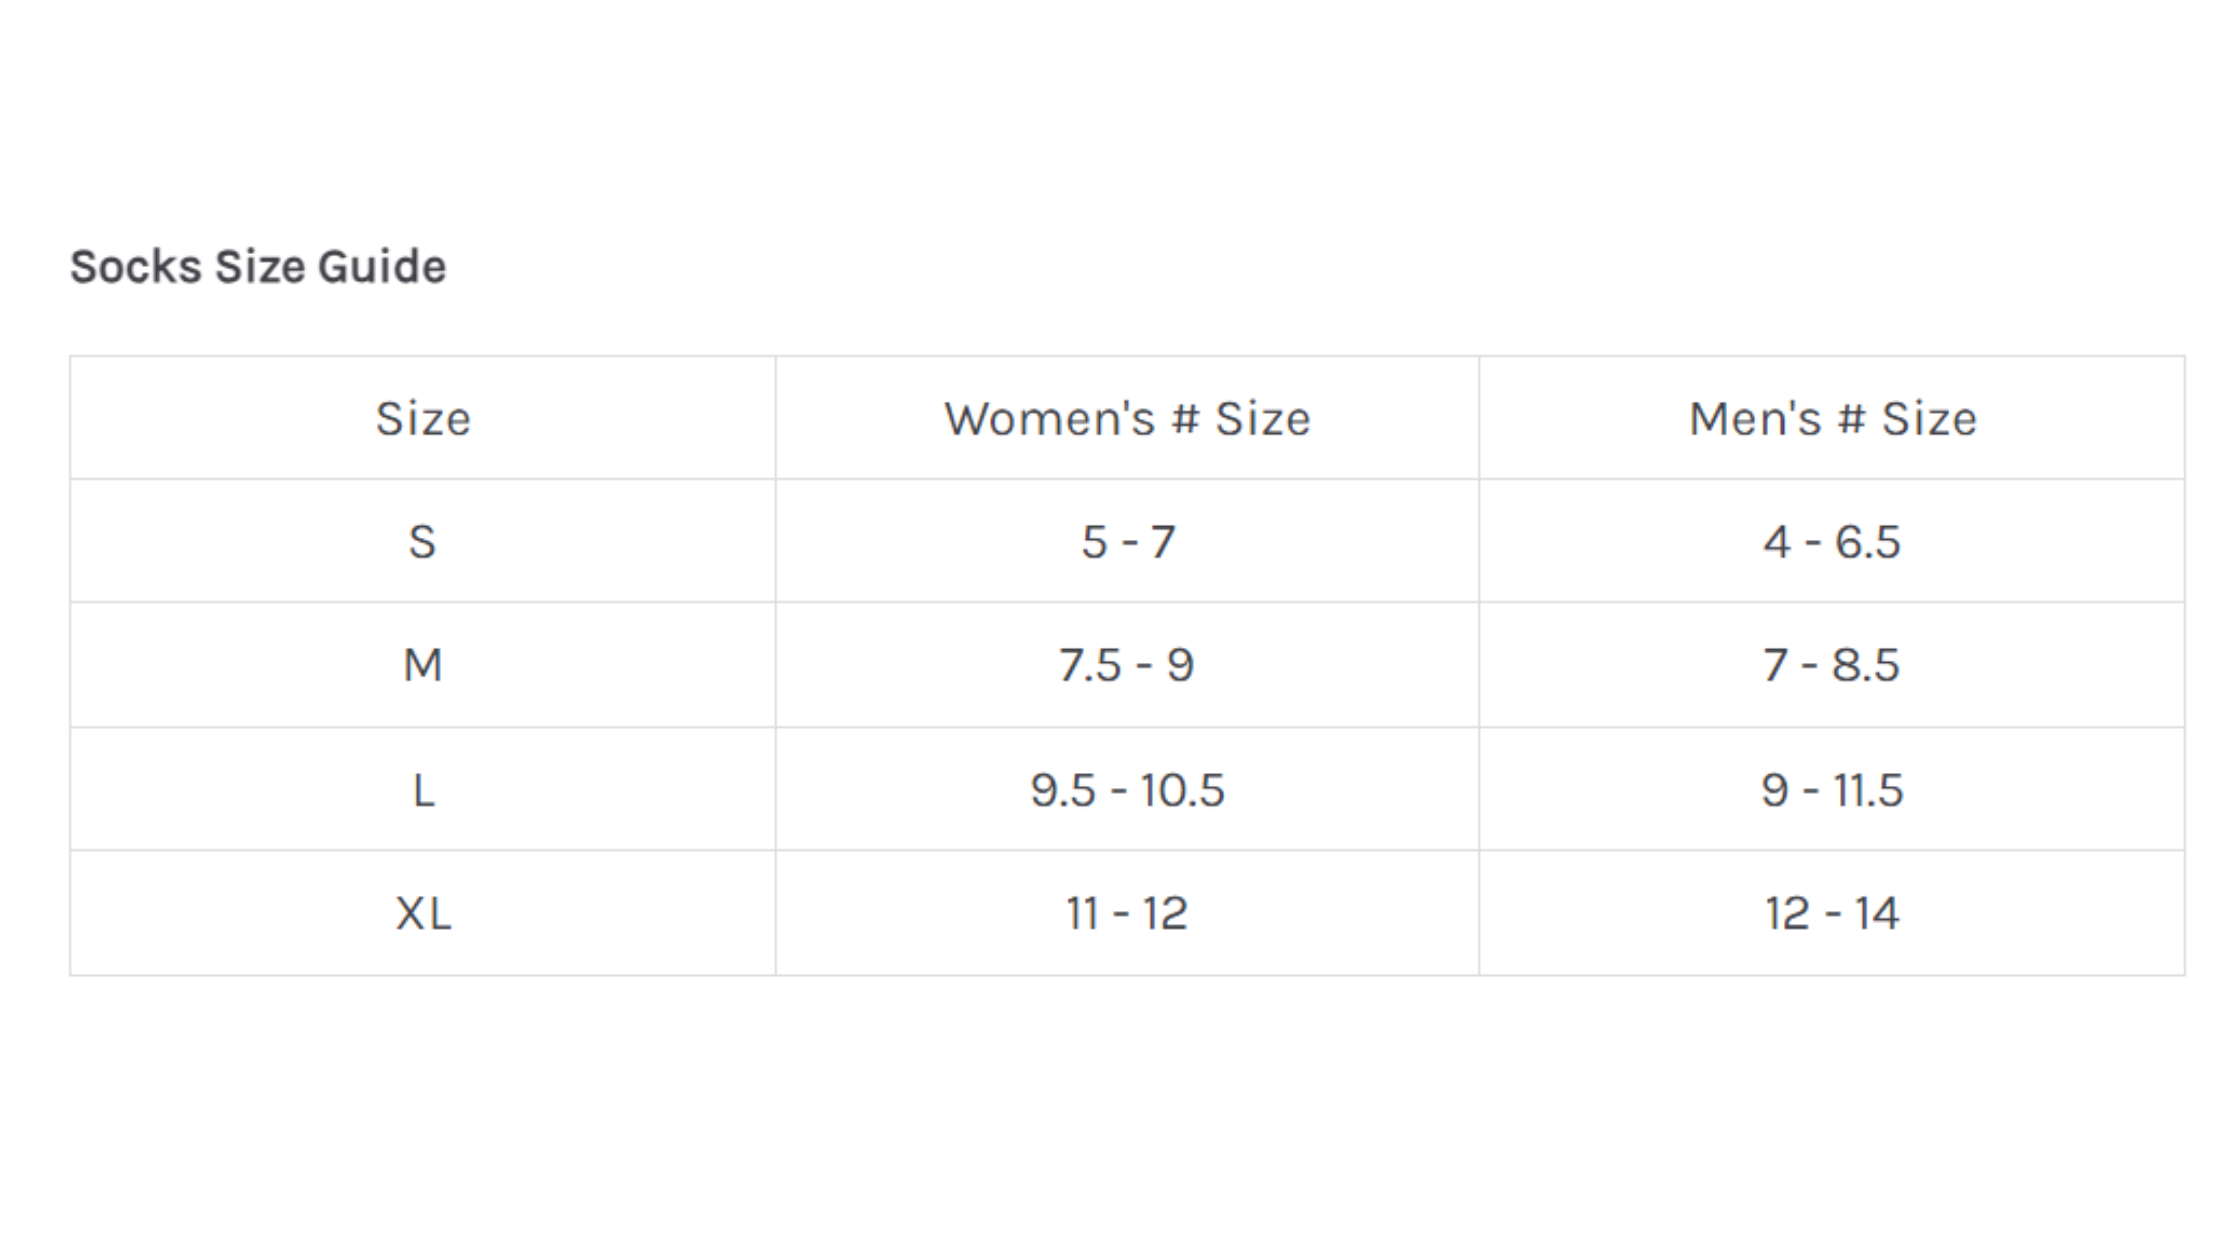Viewport: 2240px width, 1260px height.
Task: Click the men's 12 - 14 cell
Action: (1832, 913)
